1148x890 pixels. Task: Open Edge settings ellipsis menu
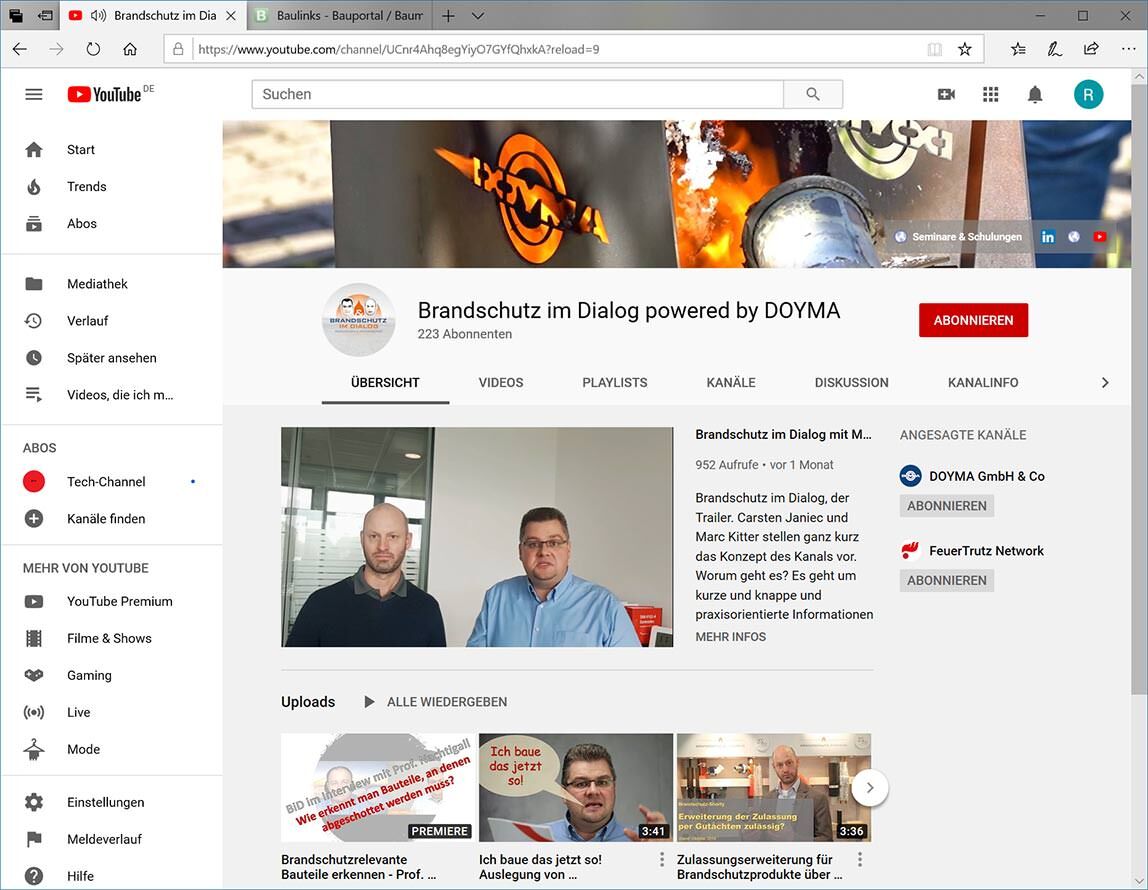pyautogui.click(x=1128, y=49)
